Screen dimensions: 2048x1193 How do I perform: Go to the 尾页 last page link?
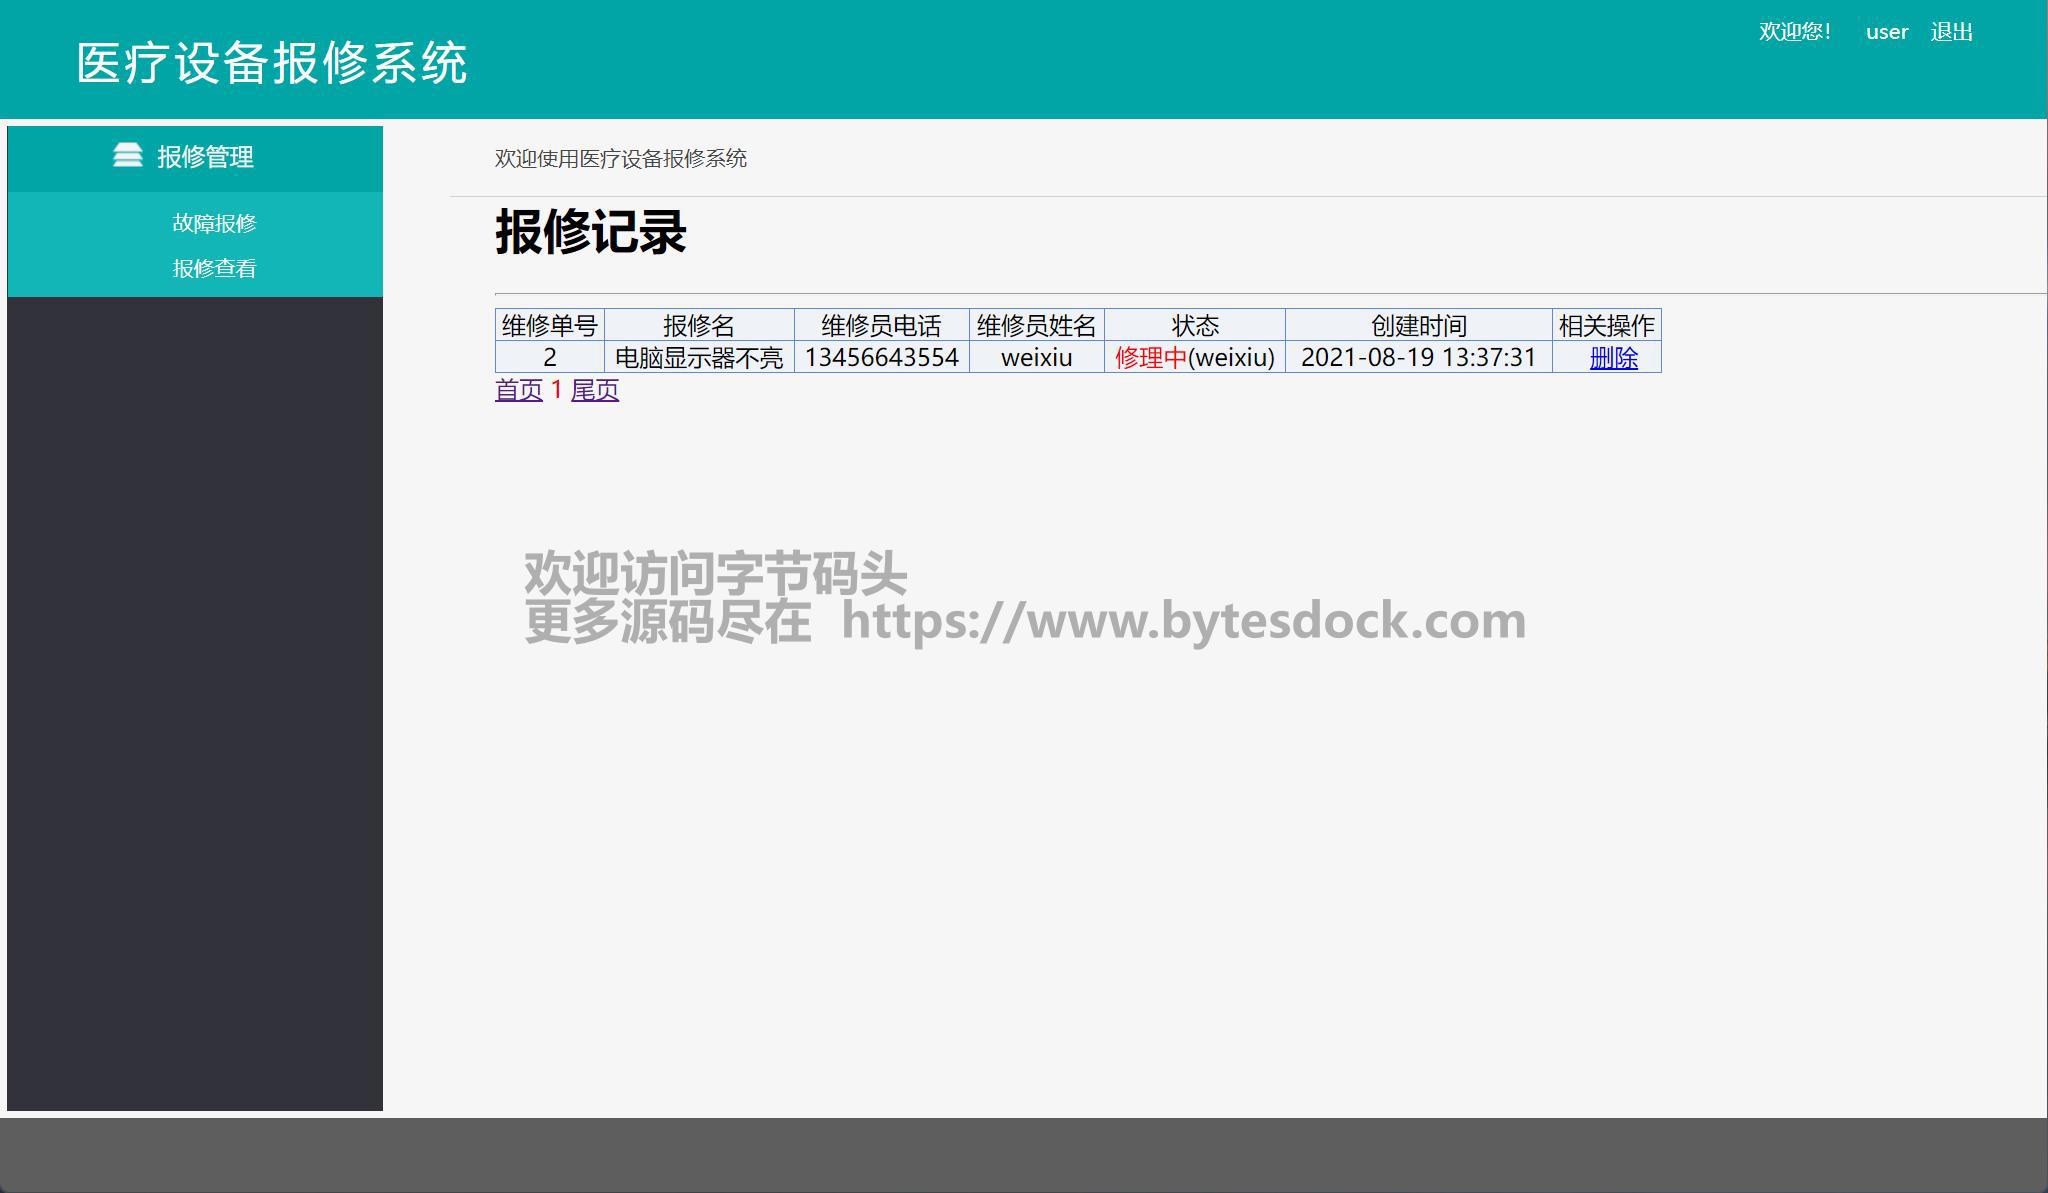pos(594,390)
